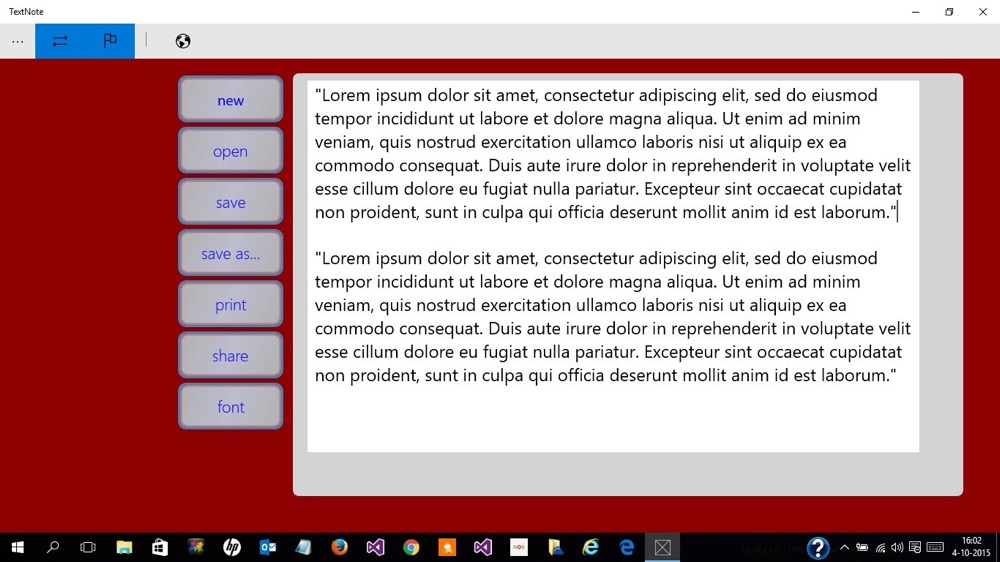This screenshot has height=562, width=1000.
Task: Open Outlook from the taskbar
Action: click(x=267, y=547)
